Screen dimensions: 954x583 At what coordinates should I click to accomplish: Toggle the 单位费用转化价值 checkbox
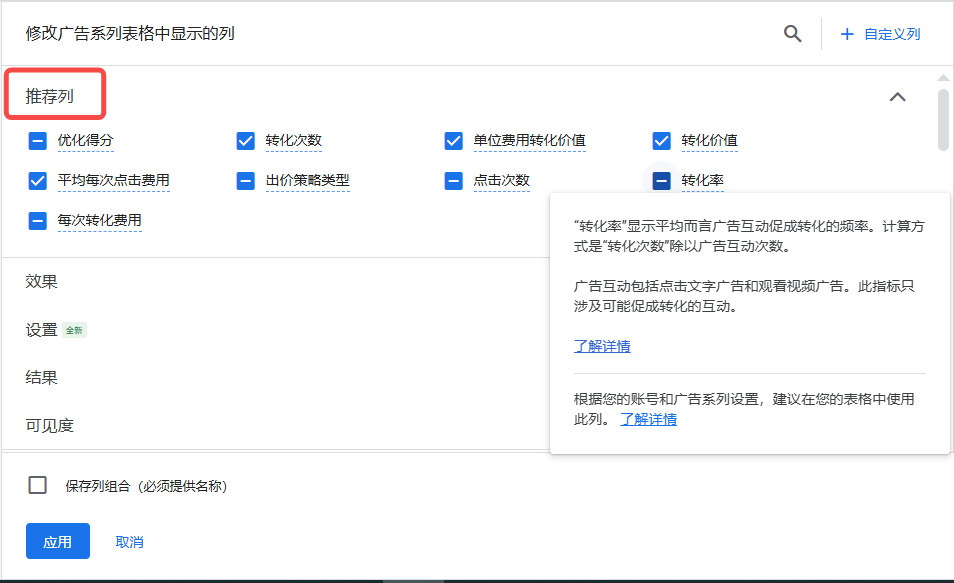pyautogui.click(x=453, y=141)
